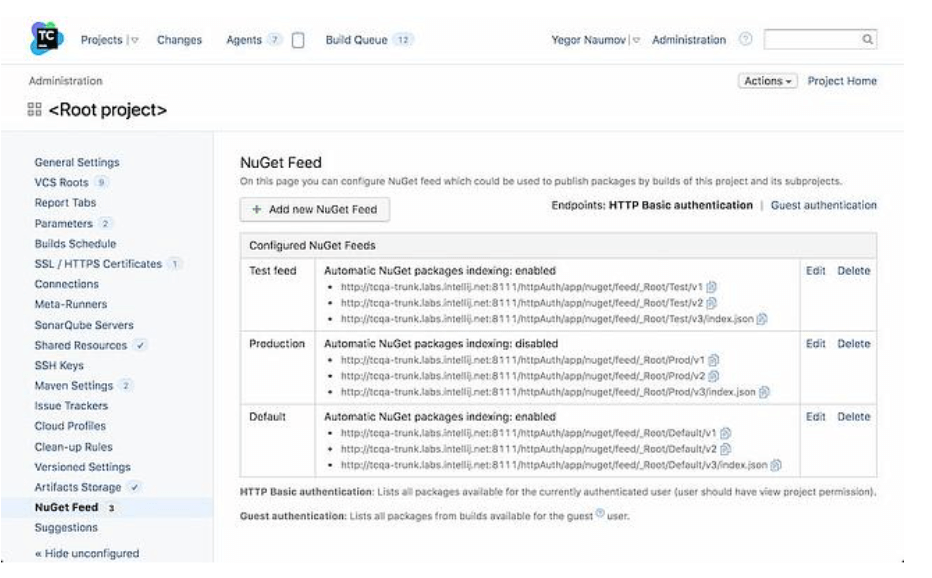Edit the Test feed

(x=816, y=271)
